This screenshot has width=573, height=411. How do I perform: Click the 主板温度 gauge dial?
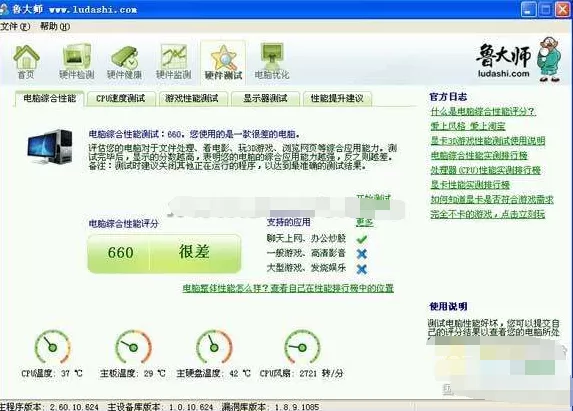tap(133, 347)
